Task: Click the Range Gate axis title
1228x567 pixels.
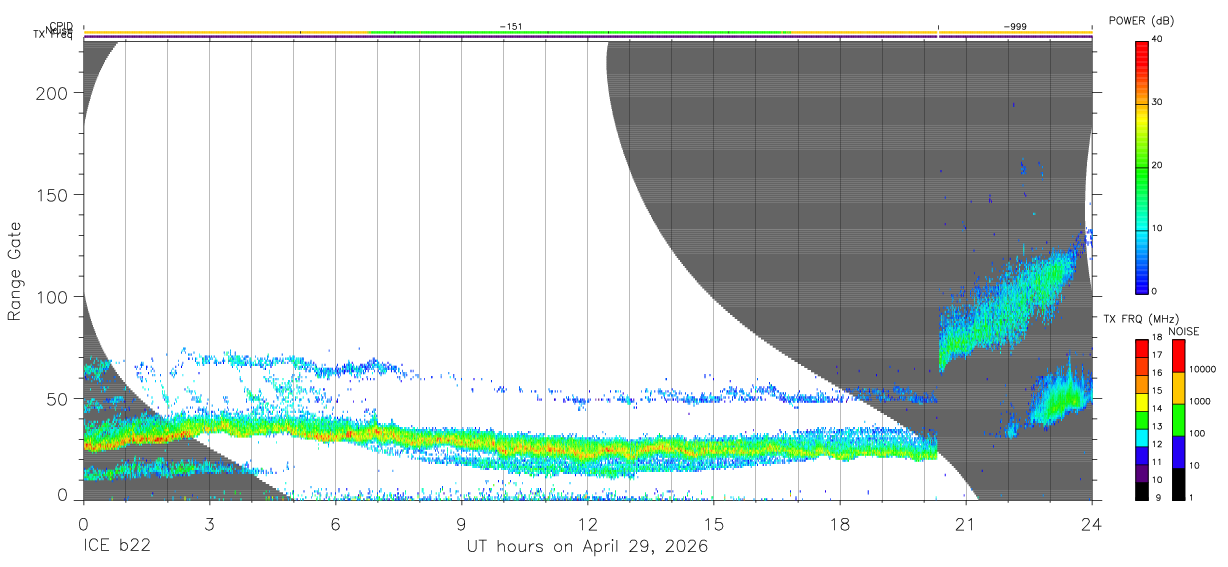Action: [15, 271]
